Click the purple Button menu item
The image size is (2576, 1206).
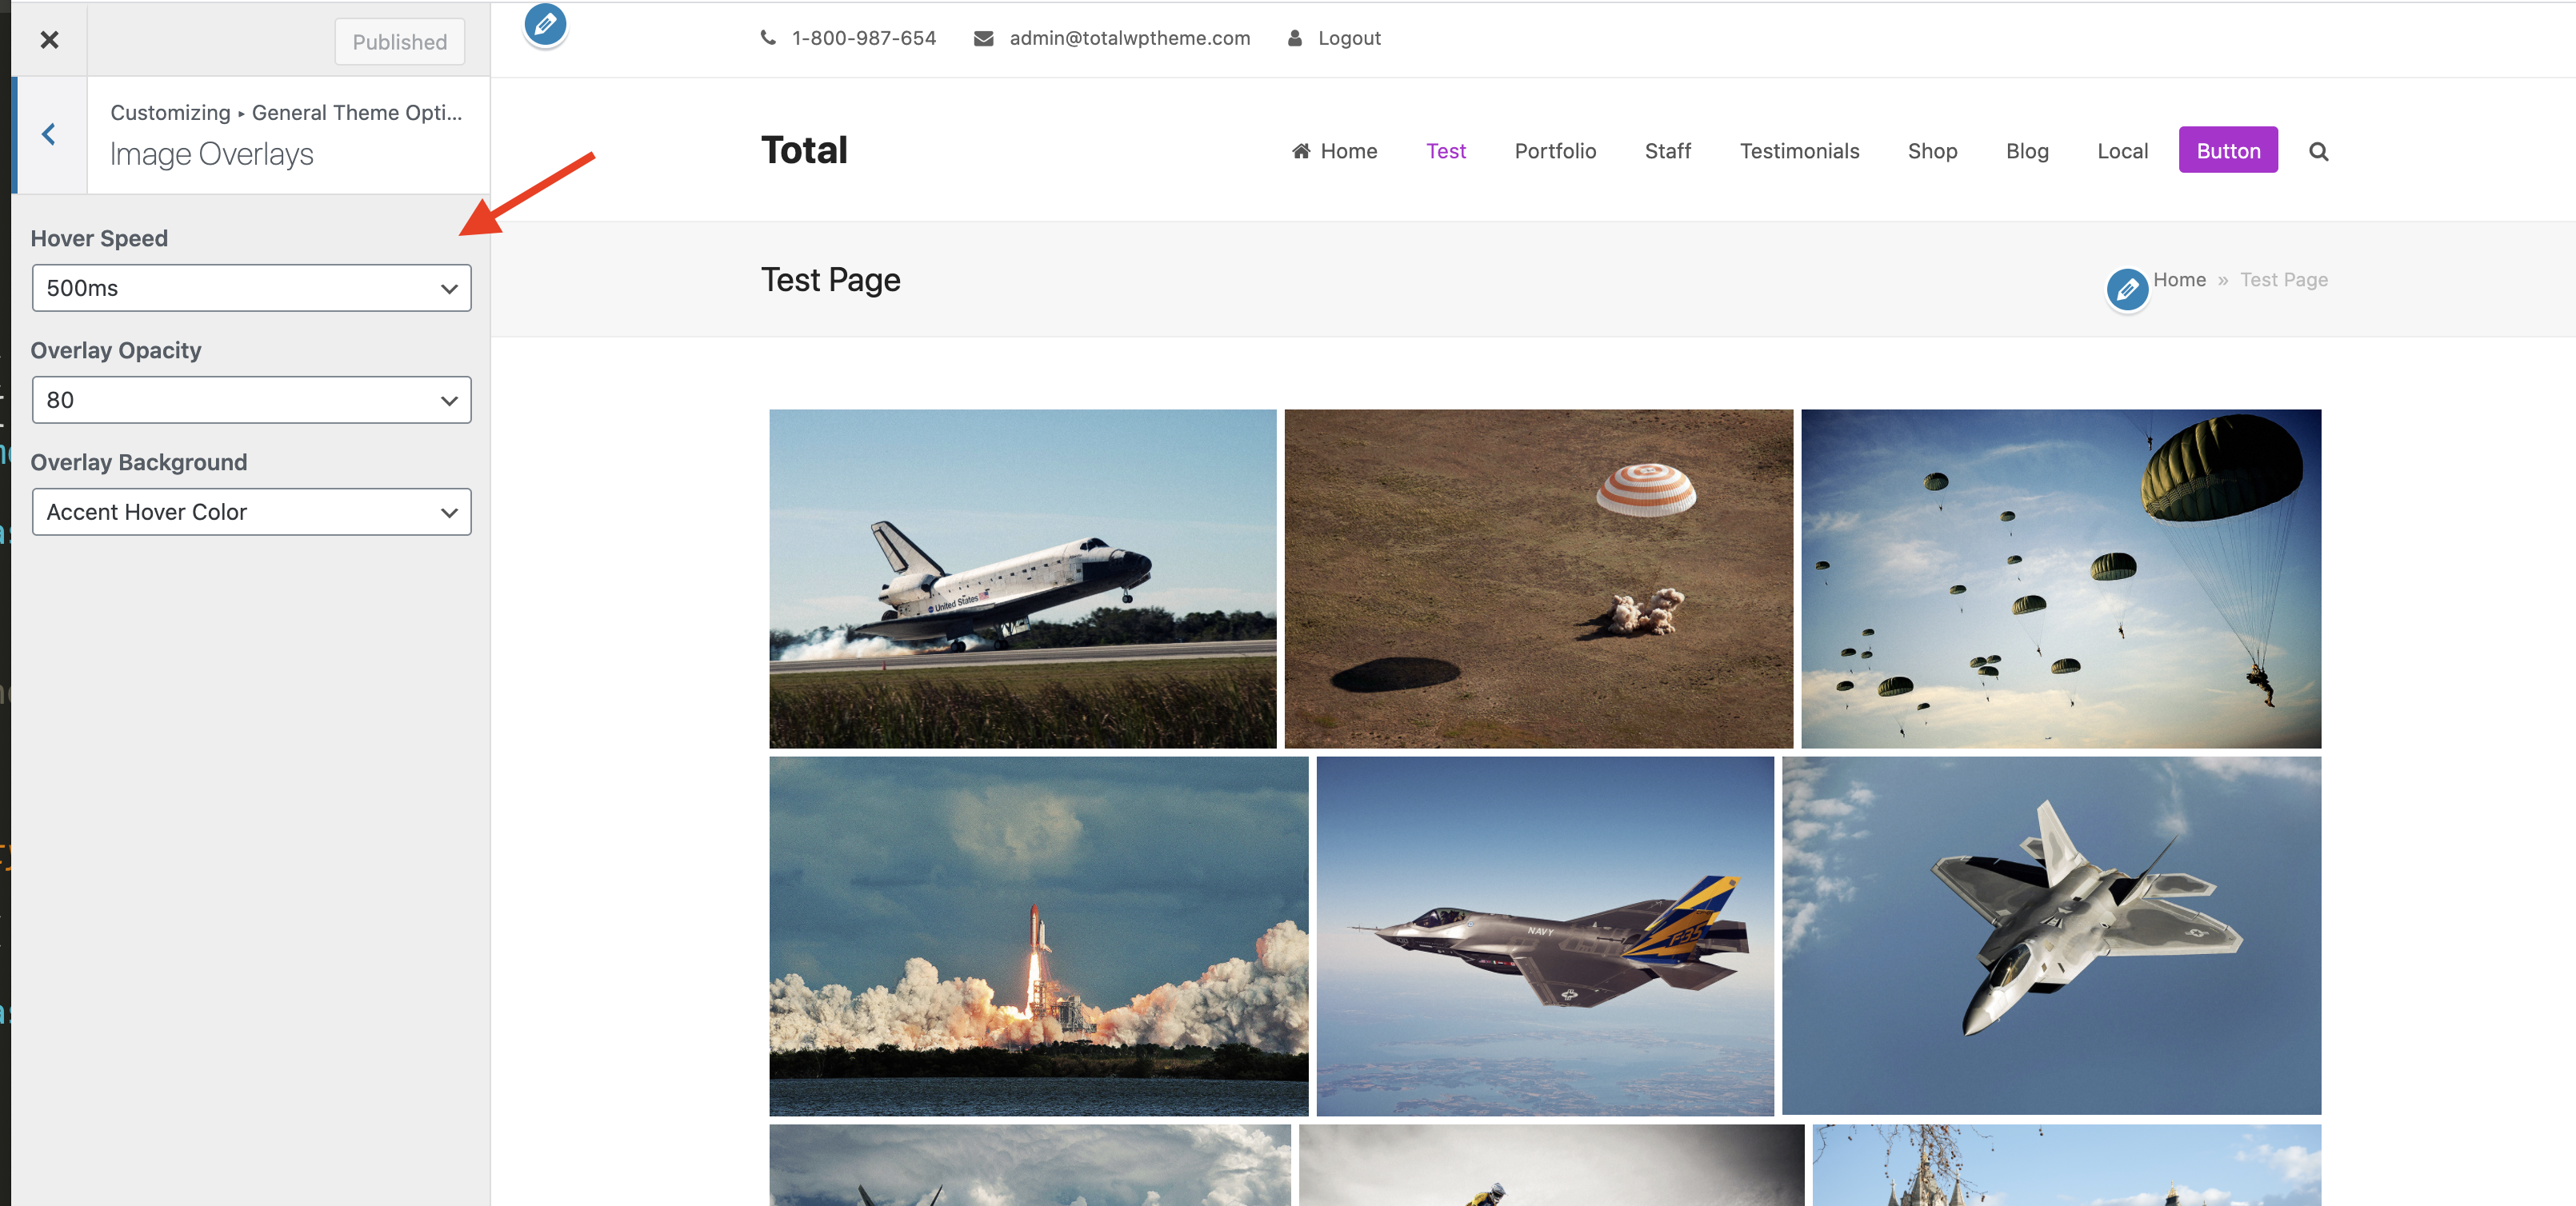coord(2228,150)
